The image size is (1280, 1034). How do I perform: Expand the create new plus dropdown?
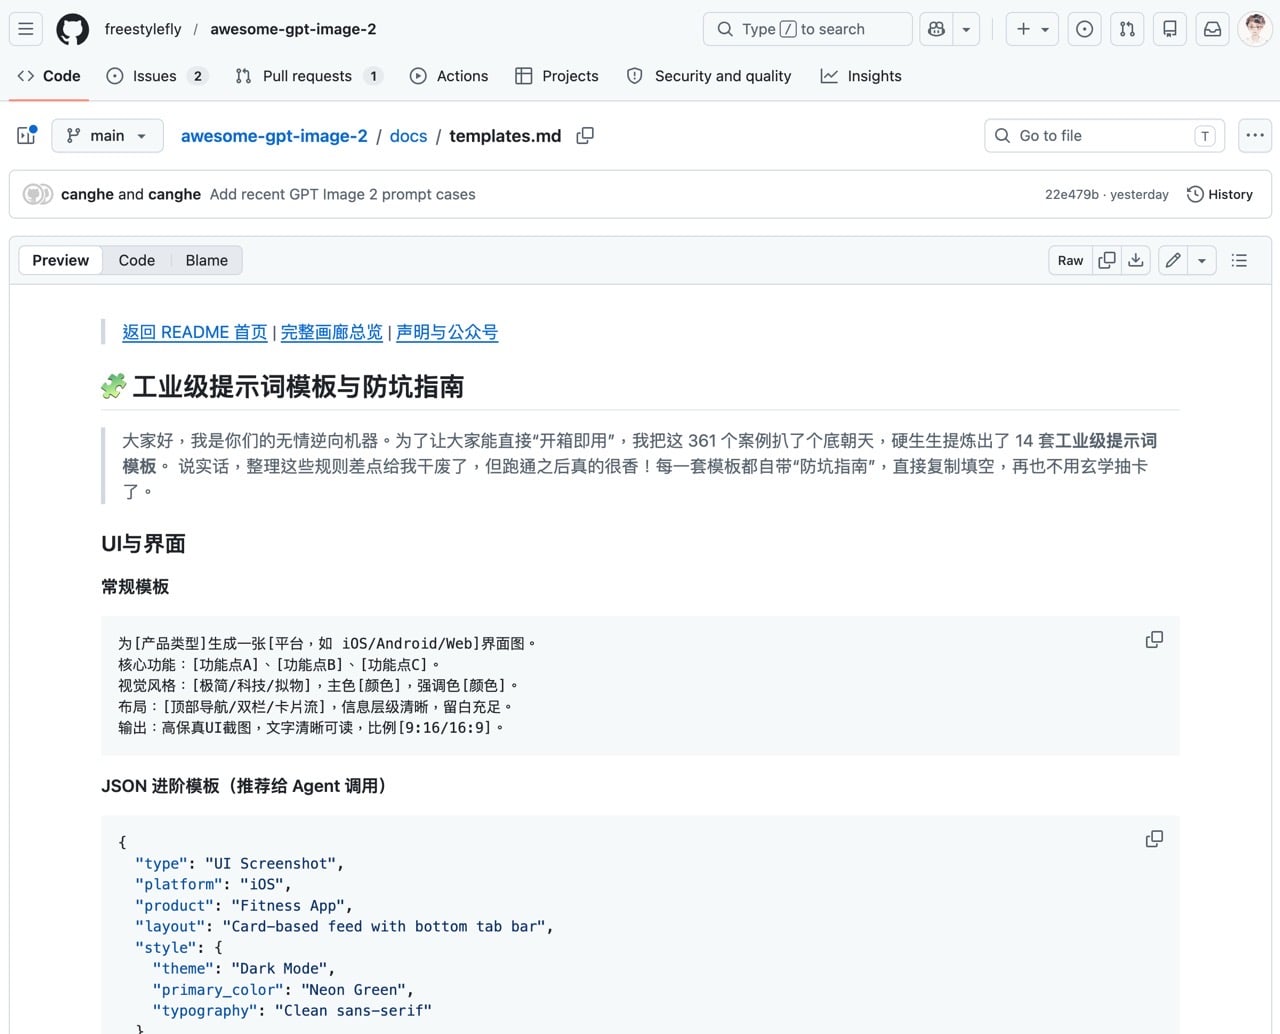(x=1032, y=29)
